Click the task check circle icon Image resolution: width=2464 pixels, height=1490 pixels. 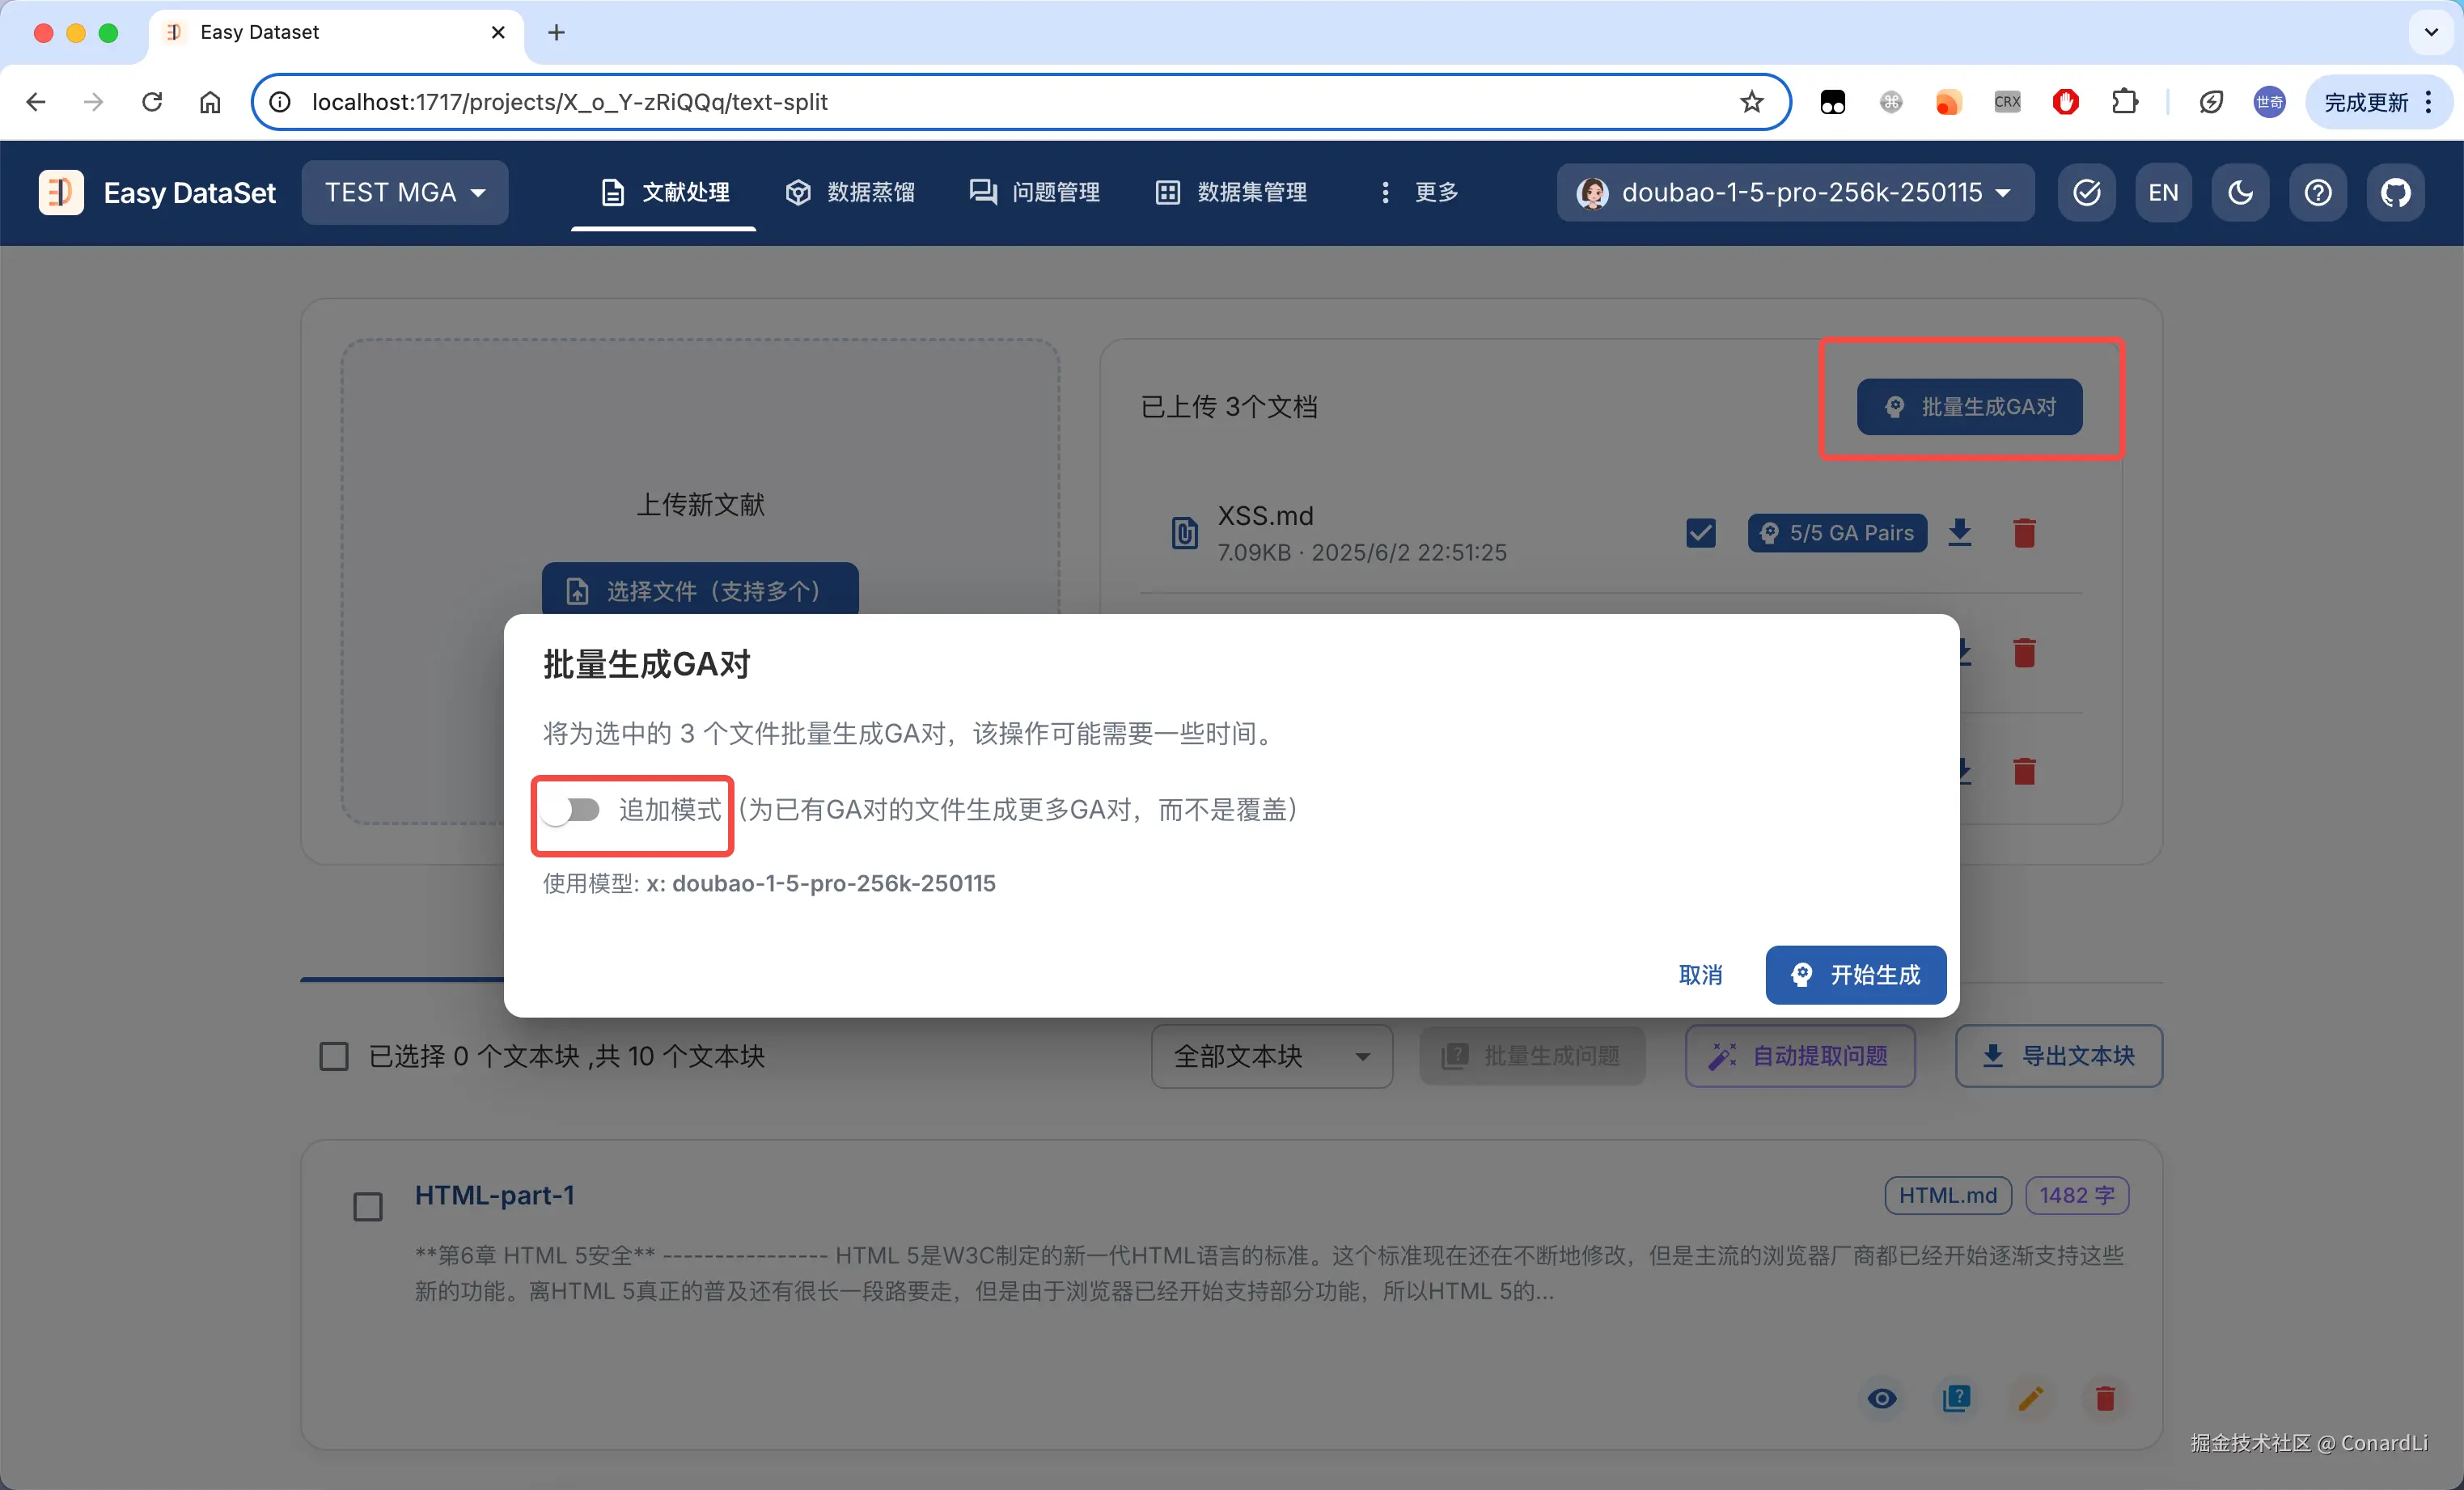point(2086,192)
